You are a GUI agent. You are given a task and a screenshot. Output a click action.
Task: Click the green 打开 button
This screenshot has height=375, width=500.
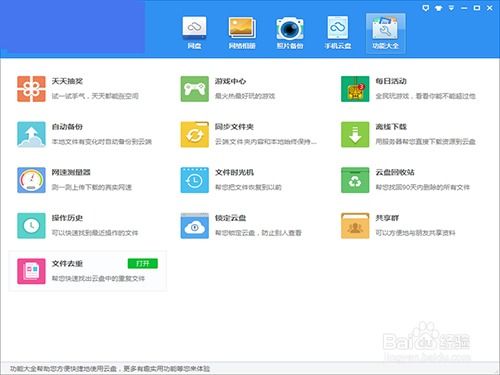pos(143,263)
